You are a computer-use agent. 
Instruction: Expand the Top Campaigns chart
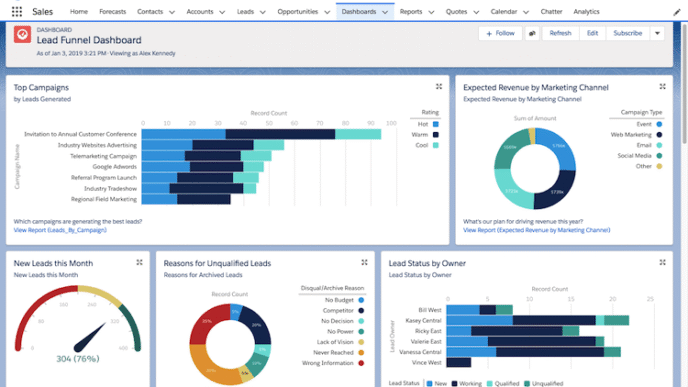tap(439, 87)
